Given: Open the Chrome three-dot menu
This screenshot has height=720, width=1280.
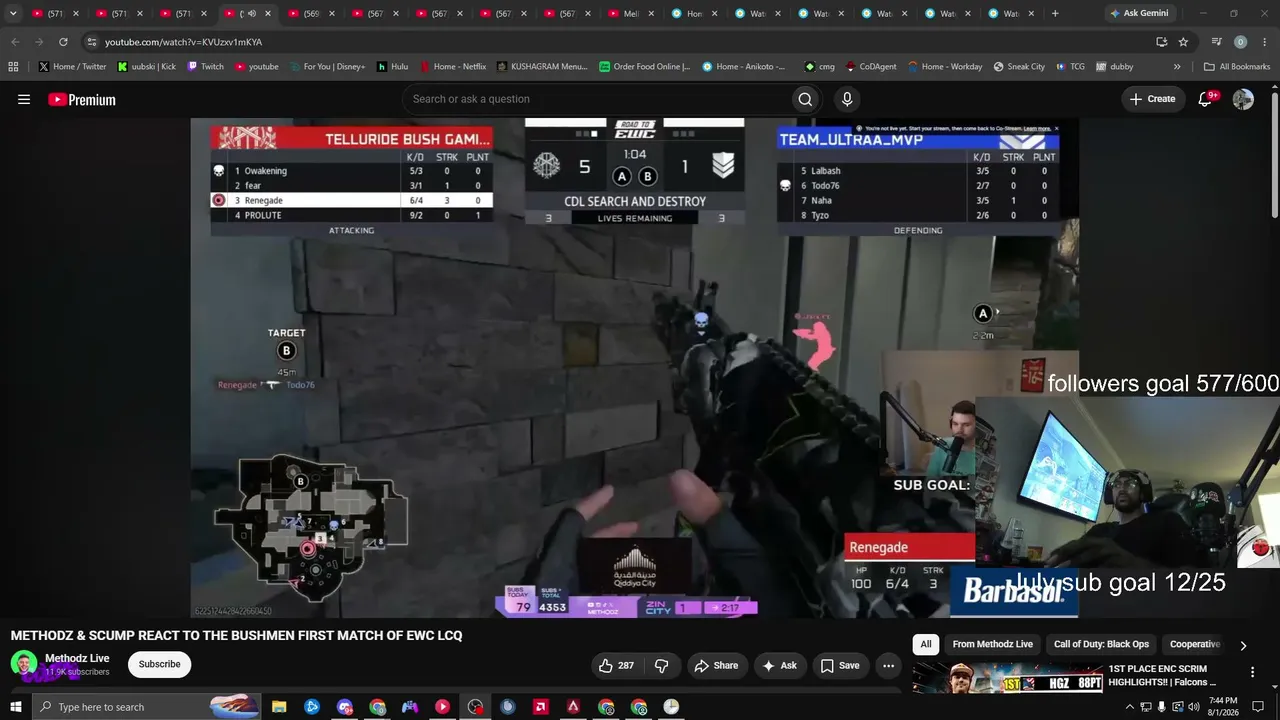Looking at the screenshot, I should point(1264,42).
